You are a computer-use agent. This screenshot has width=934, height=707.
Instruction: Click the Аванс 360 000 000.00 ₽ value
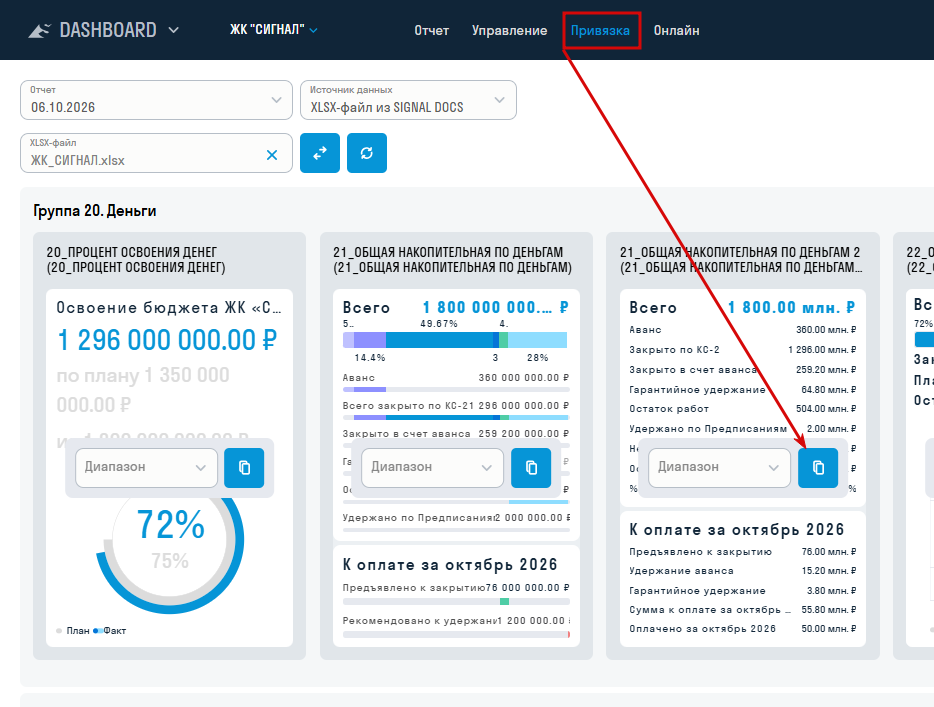(524, 378)
